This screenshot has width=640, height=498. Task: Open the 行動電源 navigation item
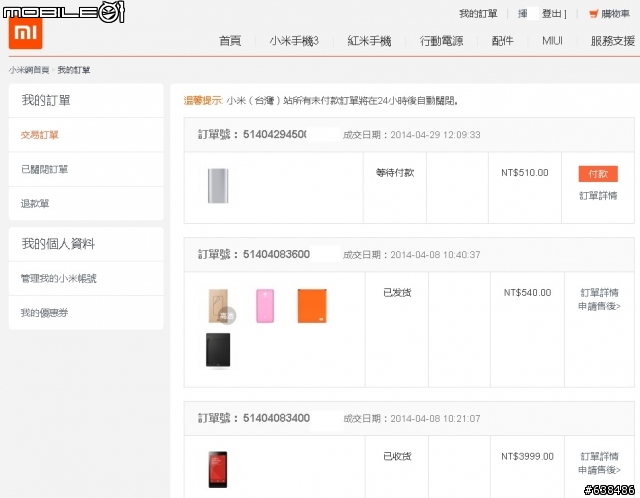(x=441, y=41)
